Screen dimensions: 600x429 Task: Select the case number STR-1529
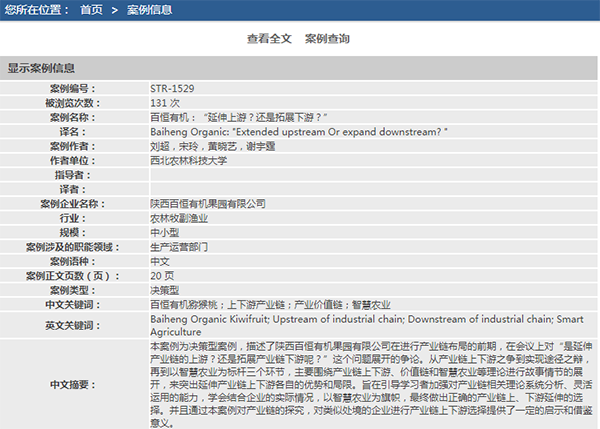[172, 89]
